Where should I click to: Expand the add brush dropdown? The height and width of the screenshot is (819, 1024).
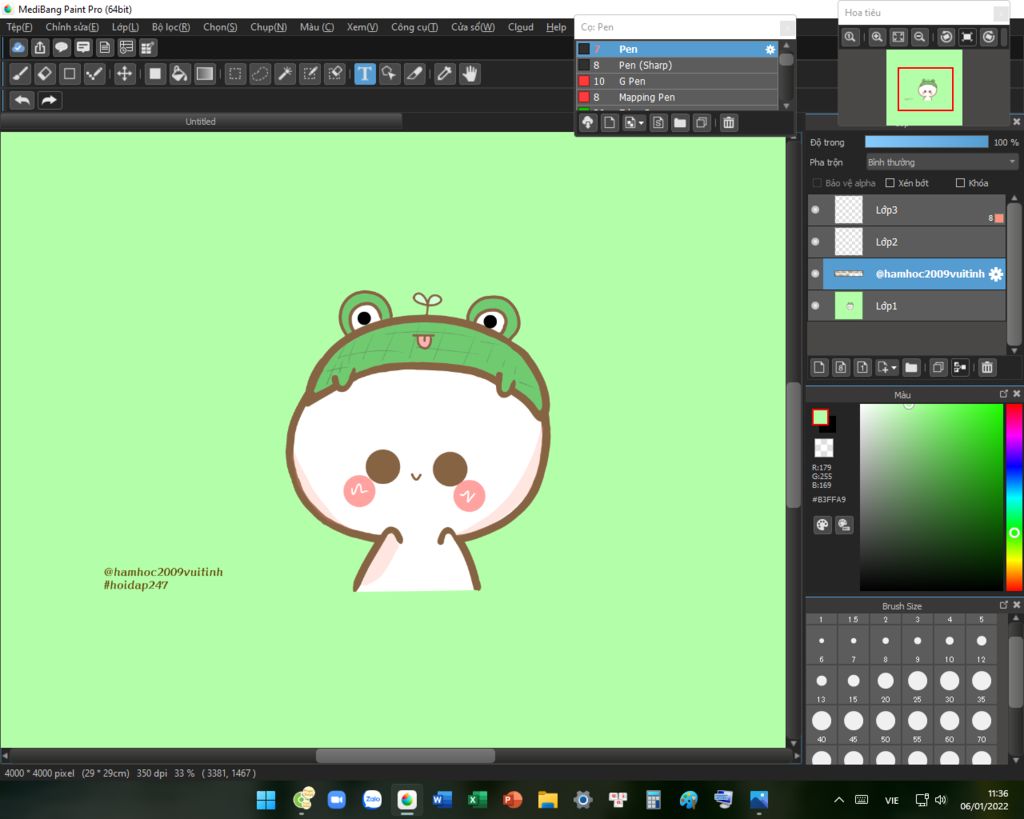[641, 123]
